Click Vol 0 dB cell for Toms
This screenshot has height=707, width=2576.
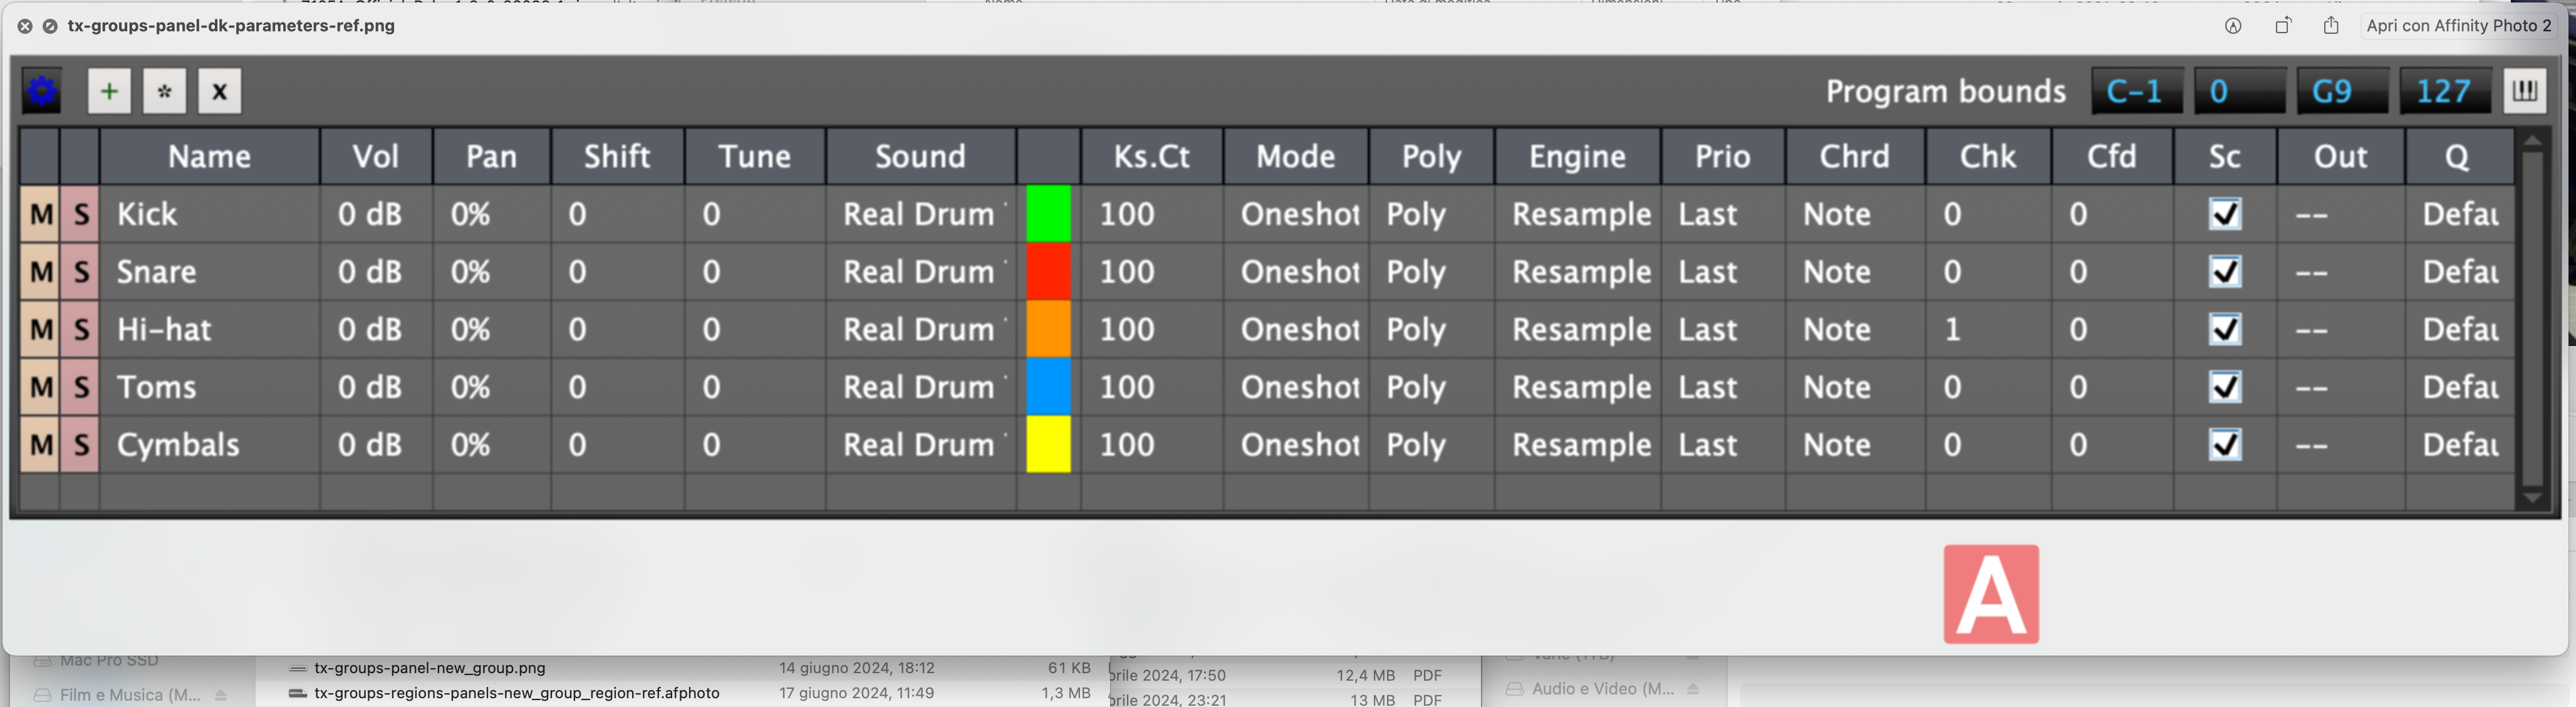tap(376, 387)
